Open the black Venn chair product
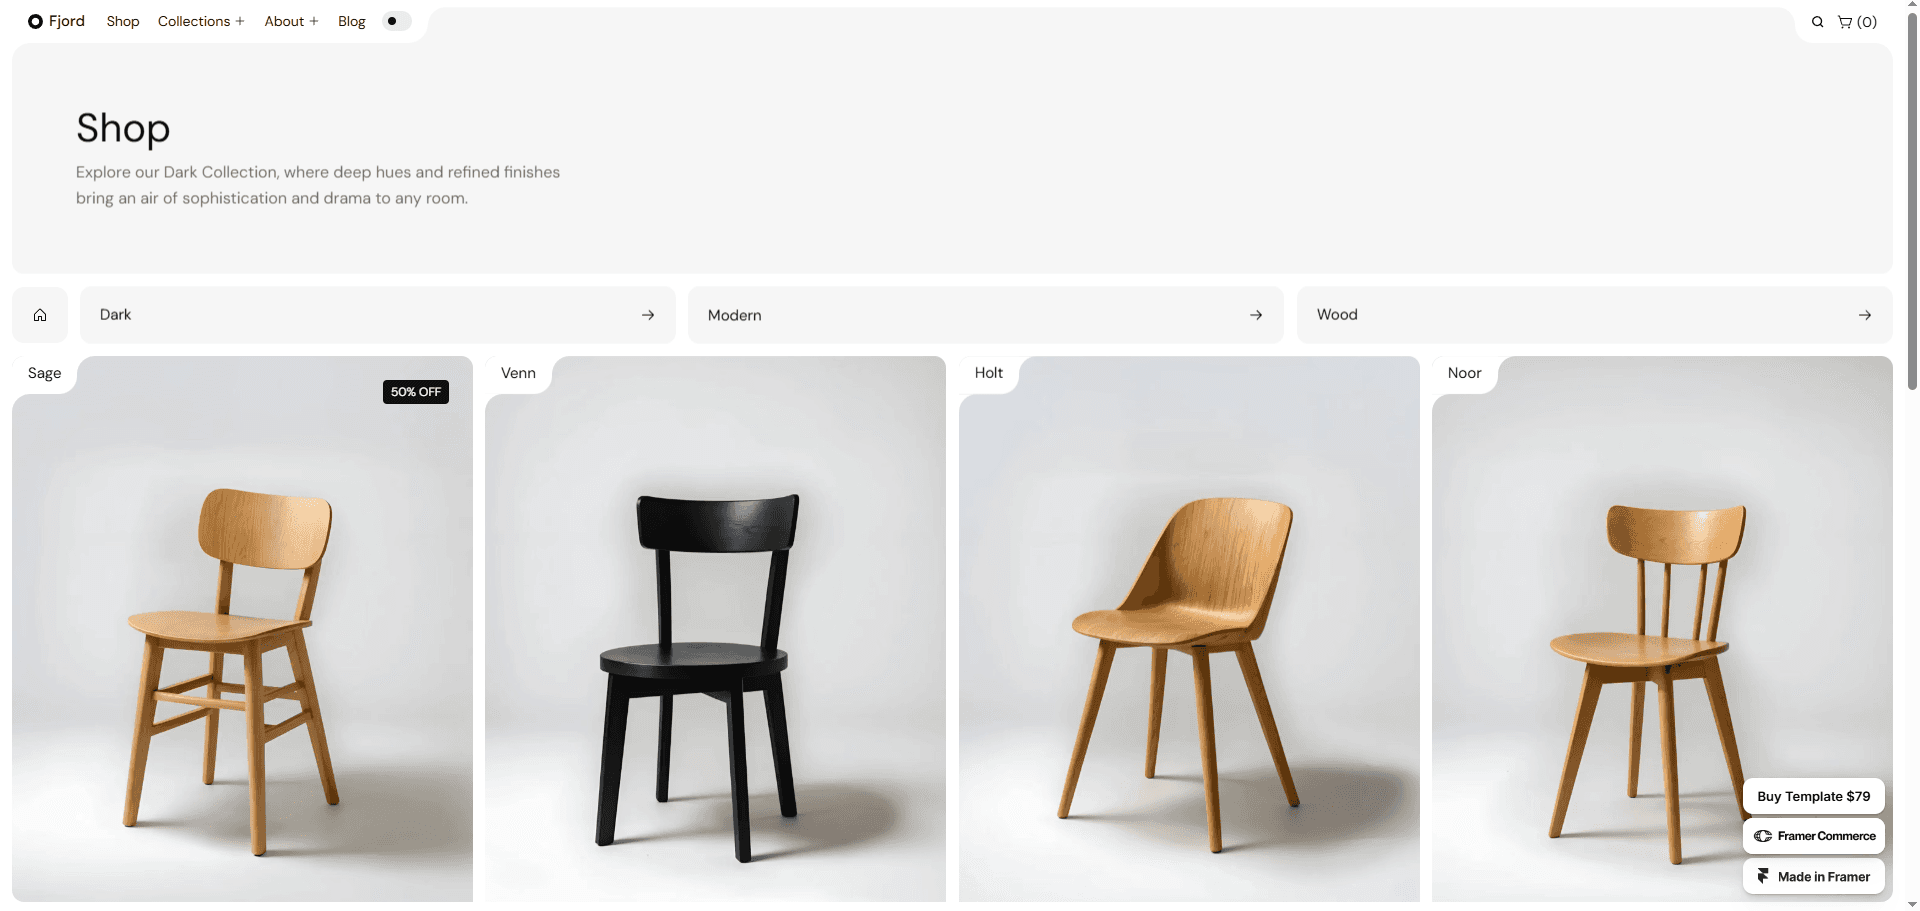The image size is (1920, 911). 715,630
